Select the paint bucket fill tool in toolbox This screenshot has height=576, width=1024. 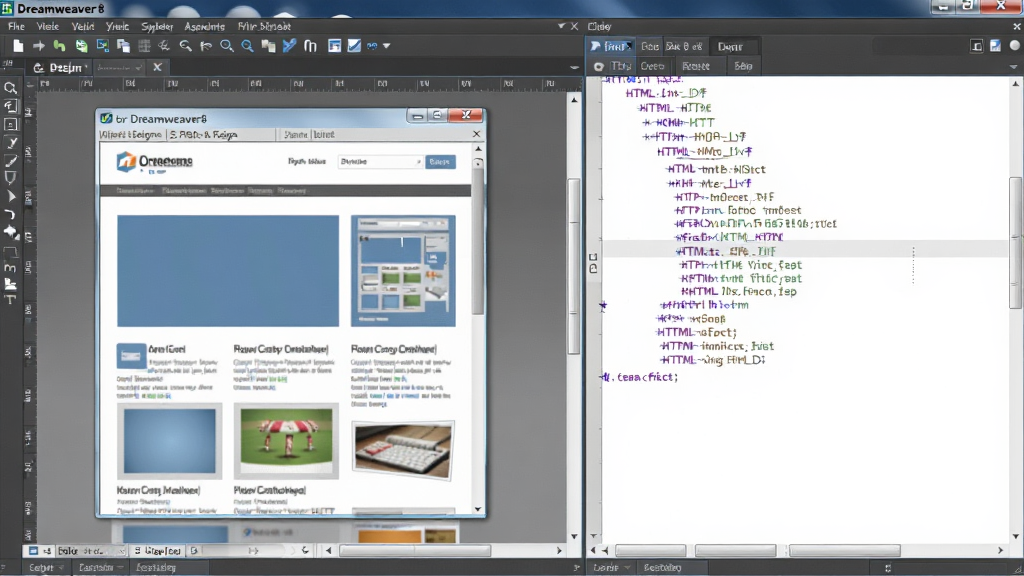(10, 232)
